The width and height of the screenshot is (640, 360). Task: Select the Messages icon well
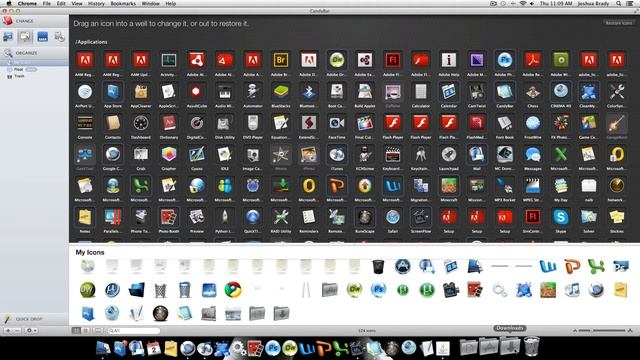533,154
